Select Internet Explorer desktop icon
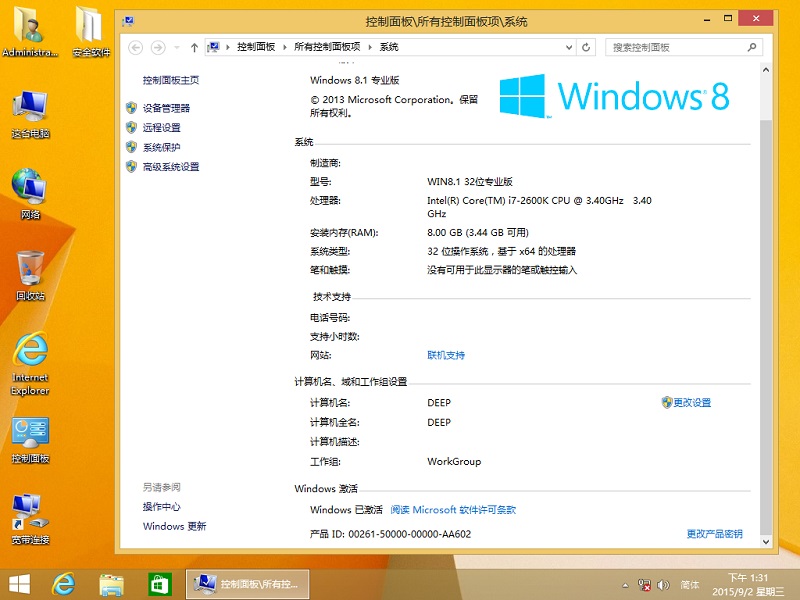The height and width of the screenshot is (600, 800). pyautogui.click(x=30, y=363)
